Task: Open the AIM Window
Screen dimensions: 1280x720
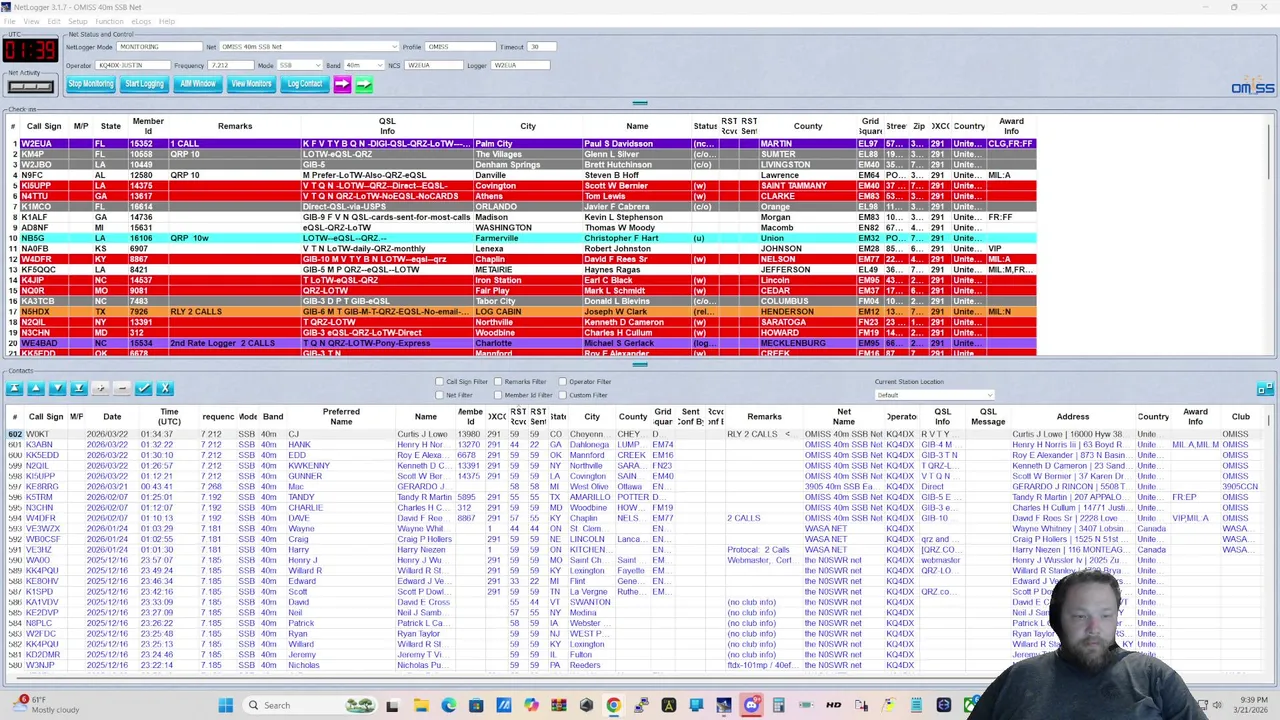Action: (x=198, y=84)
